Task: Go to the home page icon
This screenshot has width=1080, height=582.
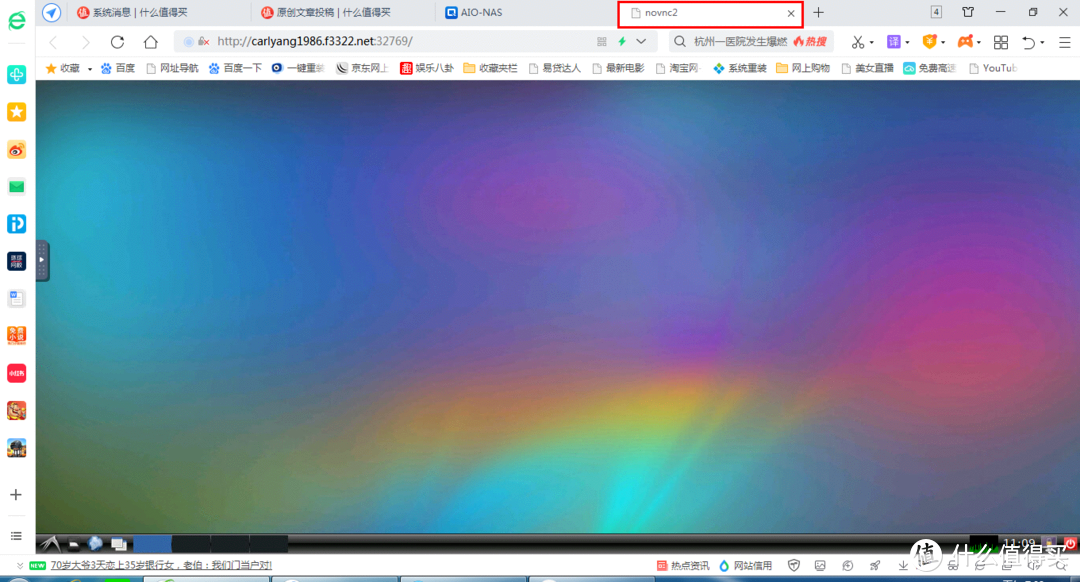Action: pyautogui.click(x=151, y=42)
